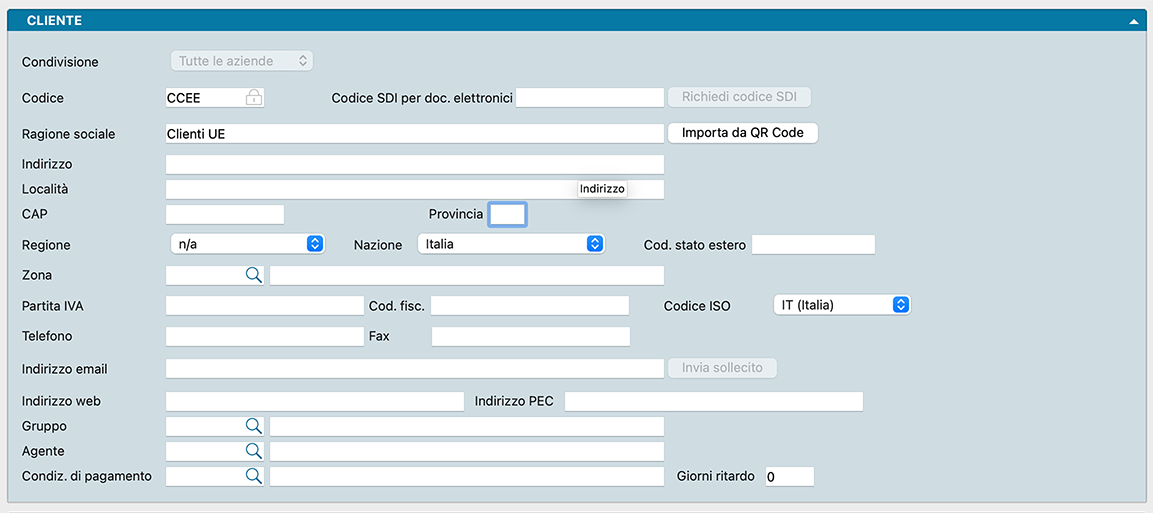
Task: Click the Ragione sociale text field
Action: 414,133
